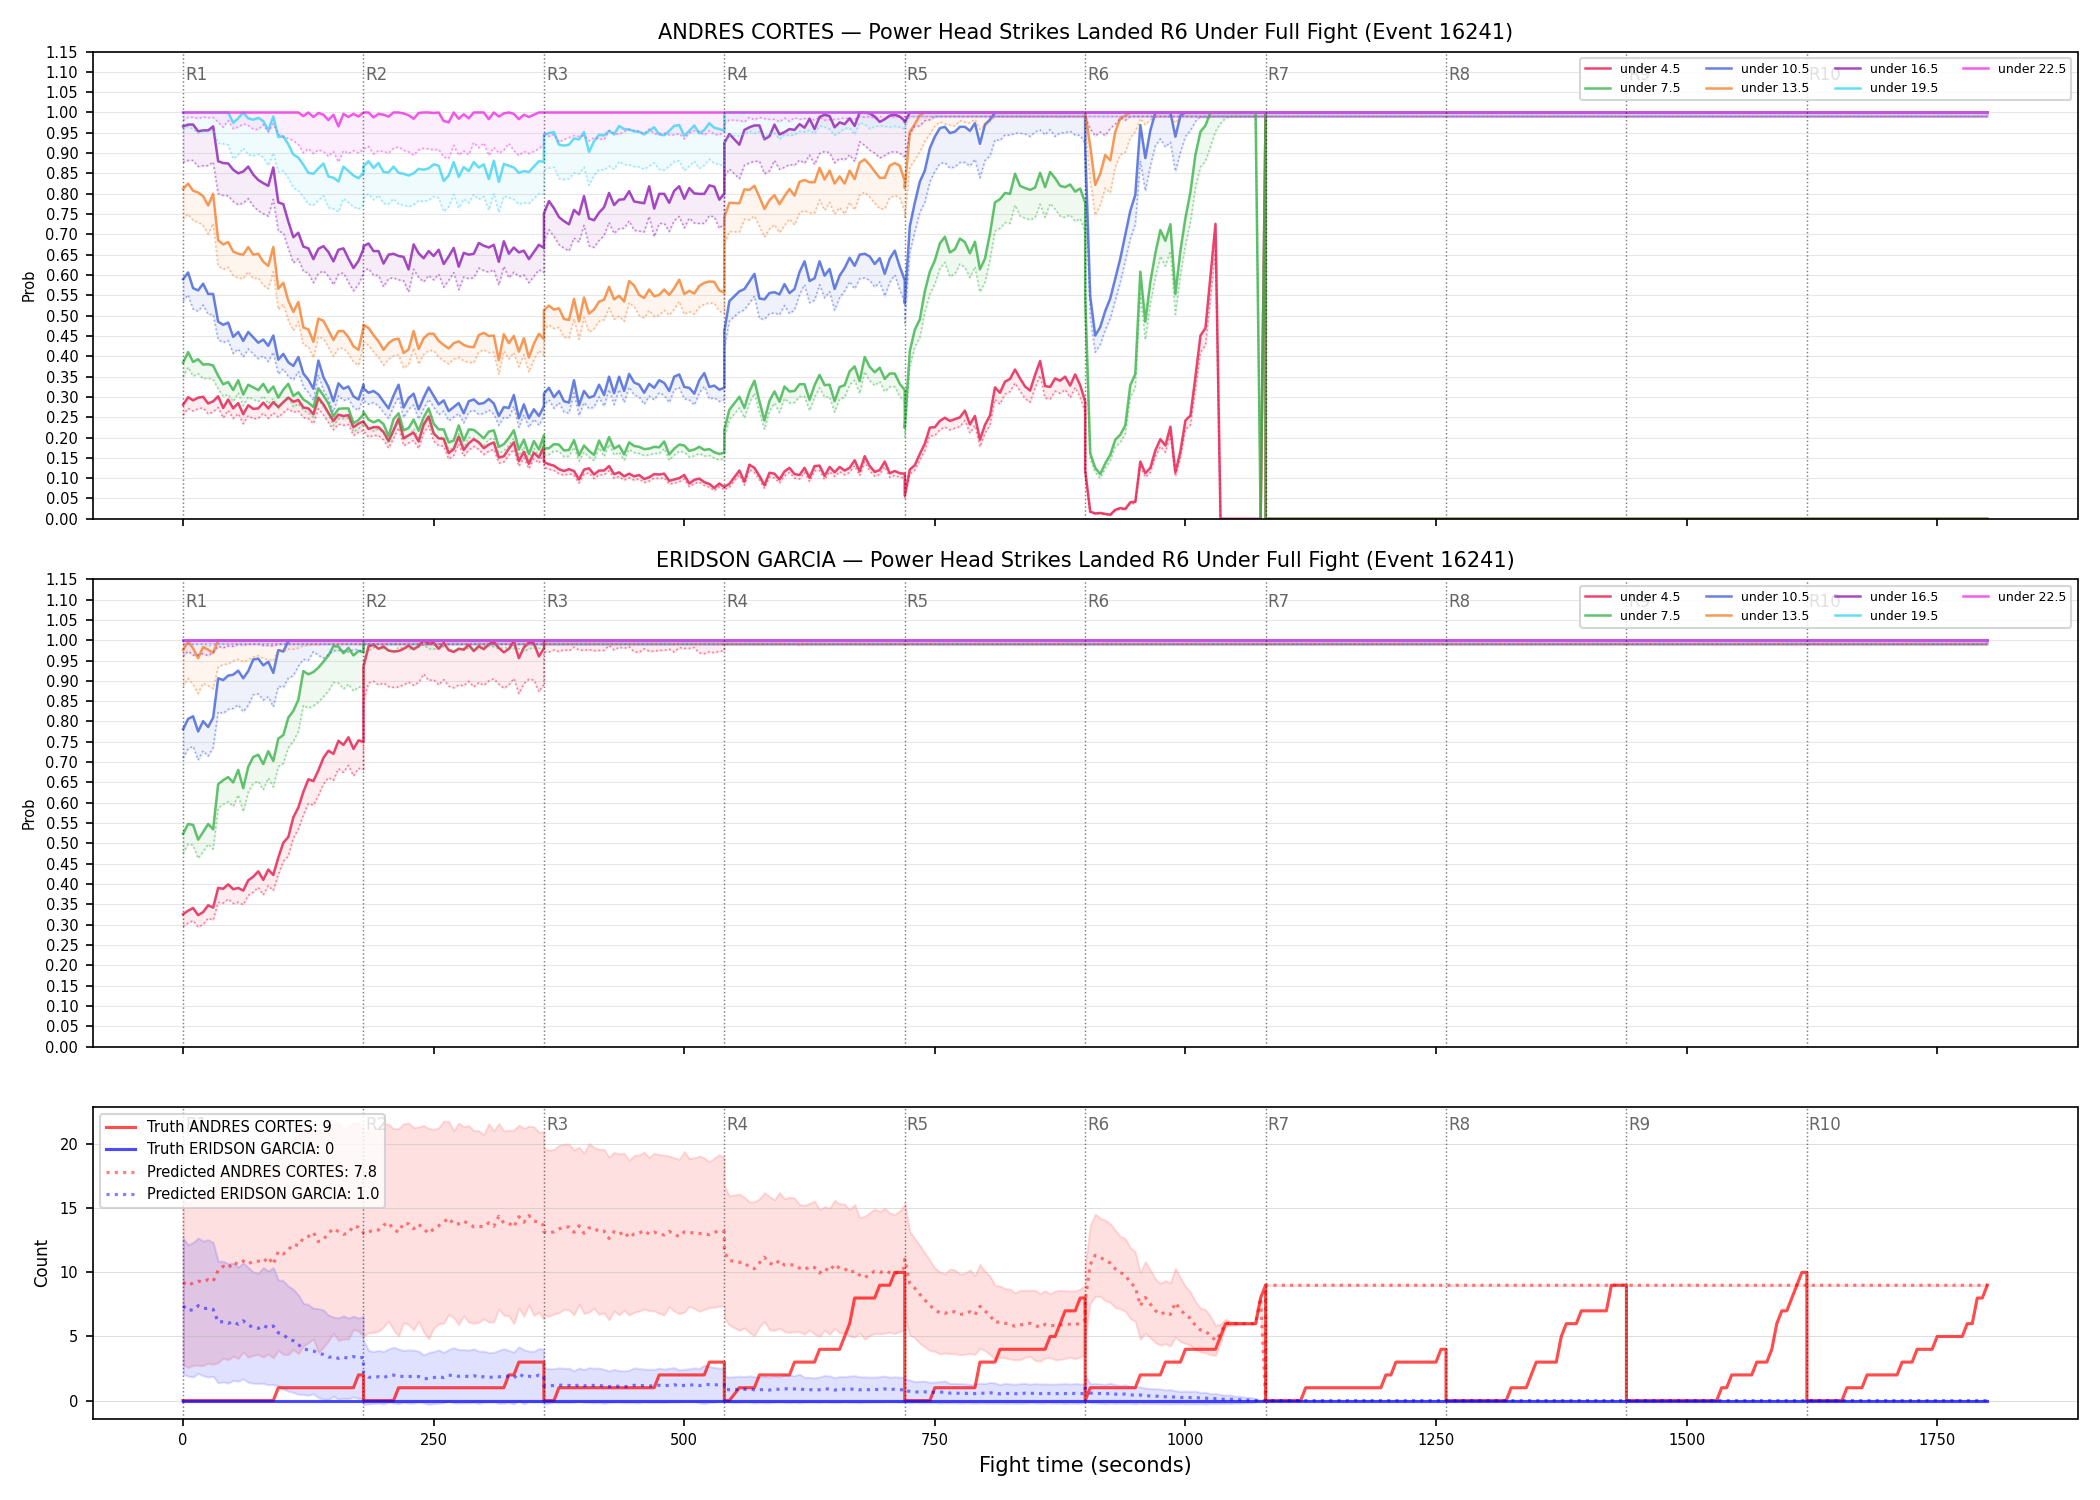Click 'under 13.5' legend entry in Eridson Garcia chart
The width and height of the screenshot is (2100, 1500).
pos(1757,616)
